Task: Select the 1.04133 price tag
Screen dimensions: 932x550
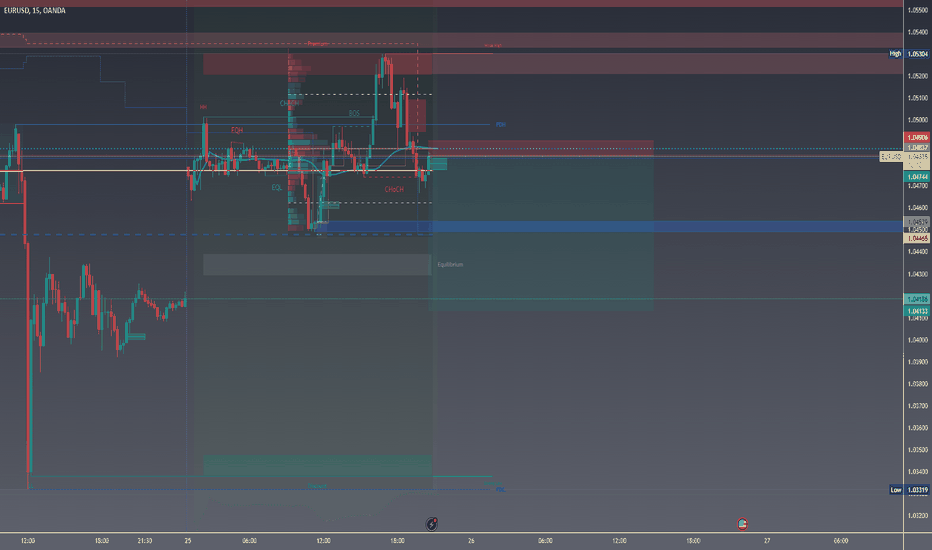Action: (917, 311)
